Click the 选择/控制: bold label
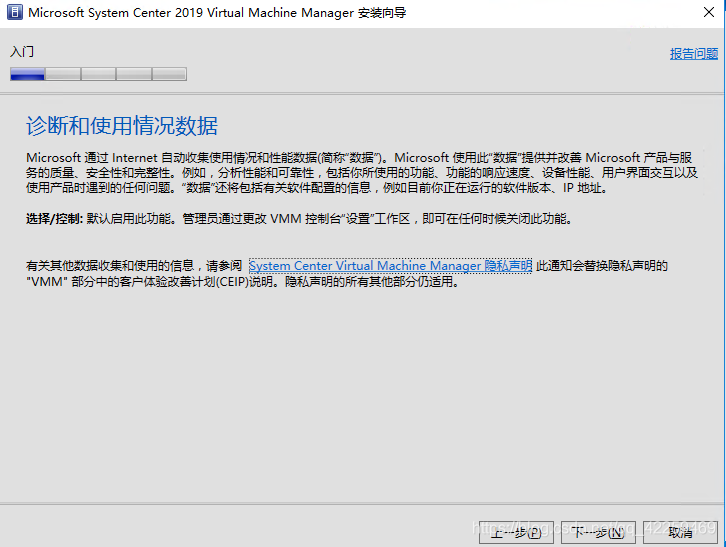The height and width of the screenshot is (547, 726). coord(54,219)
